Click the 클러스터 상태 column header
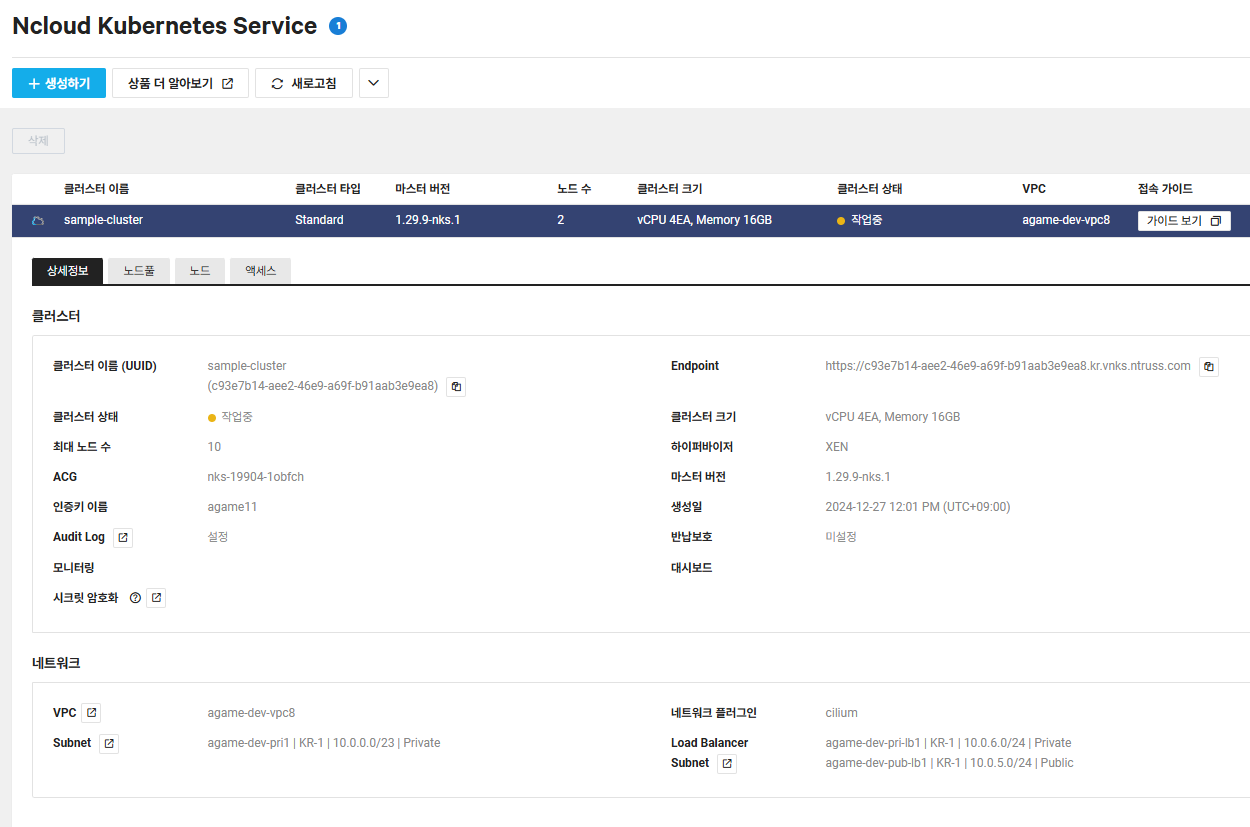The height and width of the screenshot is (827, 1250). [x=870, y=189]
